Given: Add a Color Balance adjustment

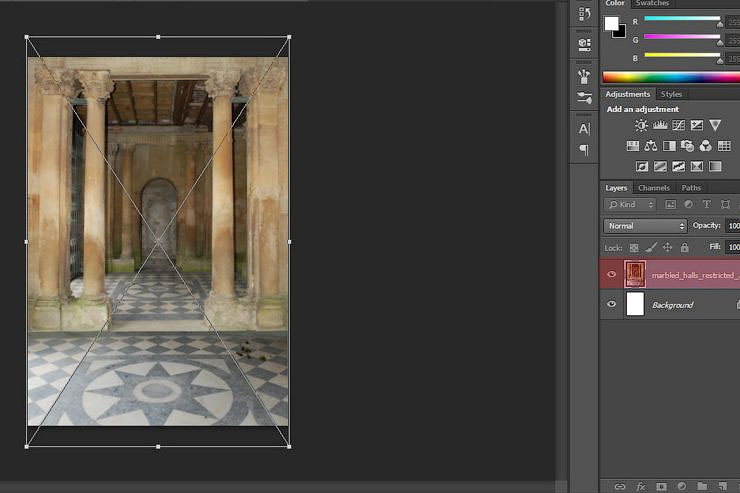Looking at the screenshot, I should [x=651, y=146].
